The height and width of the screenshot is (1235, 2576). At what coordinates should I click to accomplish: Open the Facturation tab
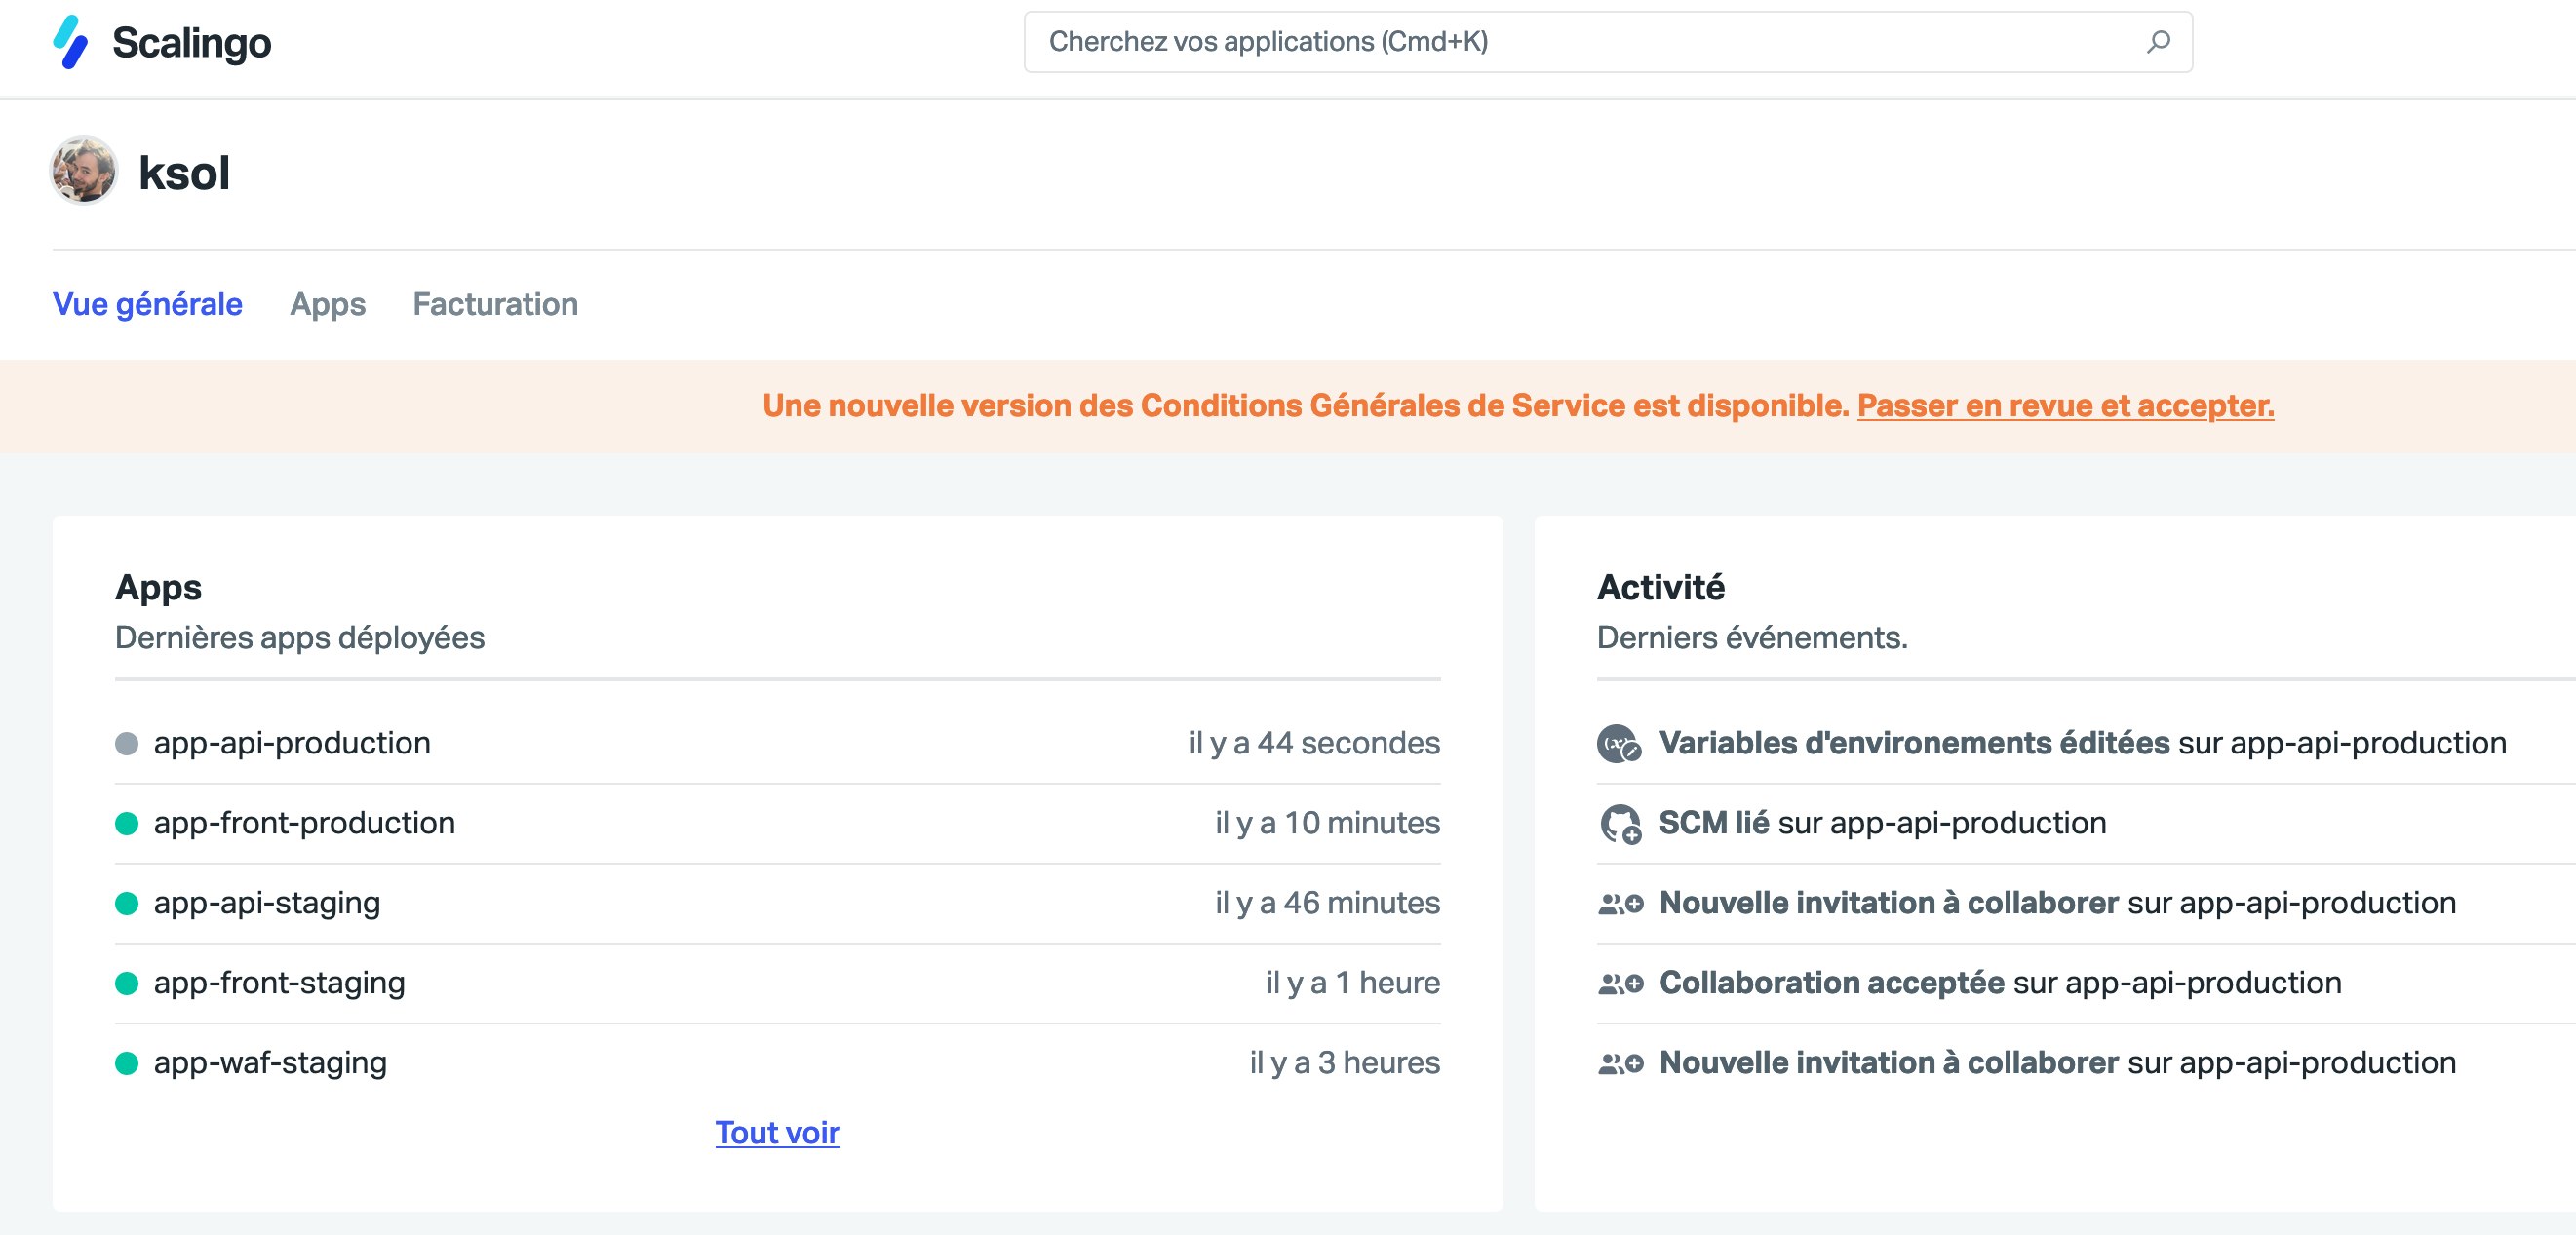tap(495, 304)
